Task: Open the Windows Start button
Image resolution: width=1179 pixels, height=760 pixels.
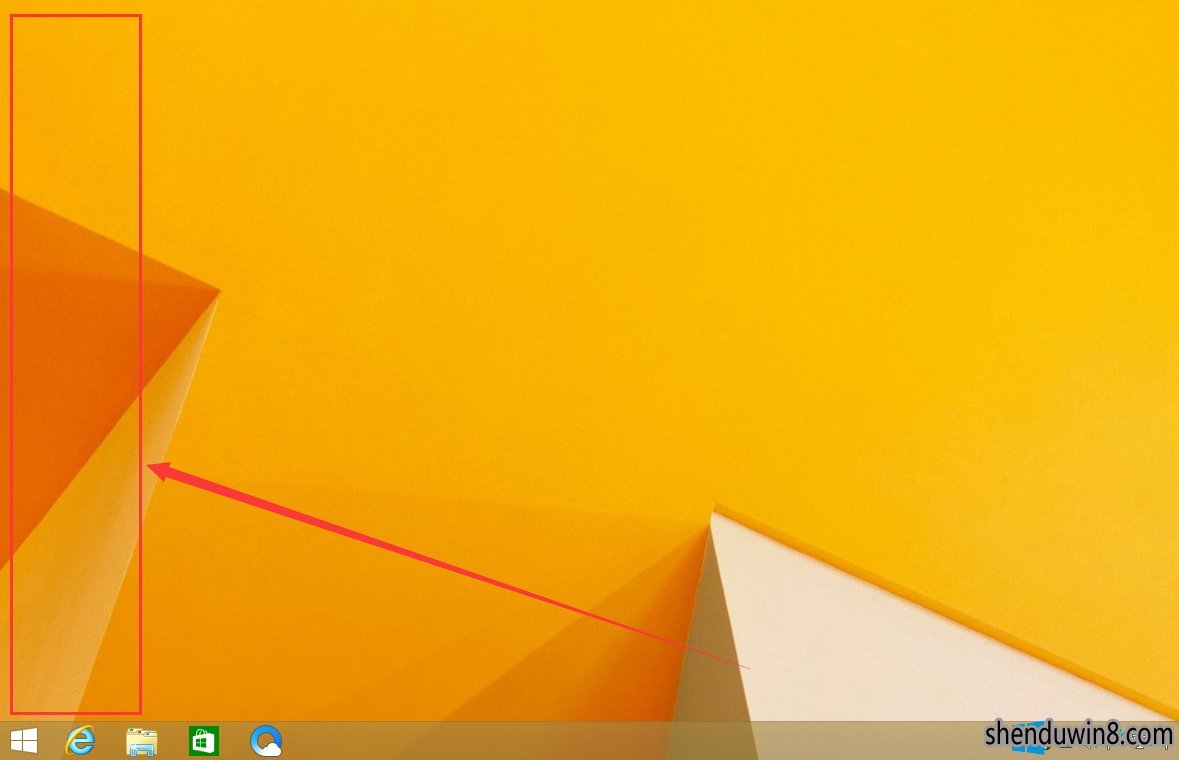Action: (24, 741)
